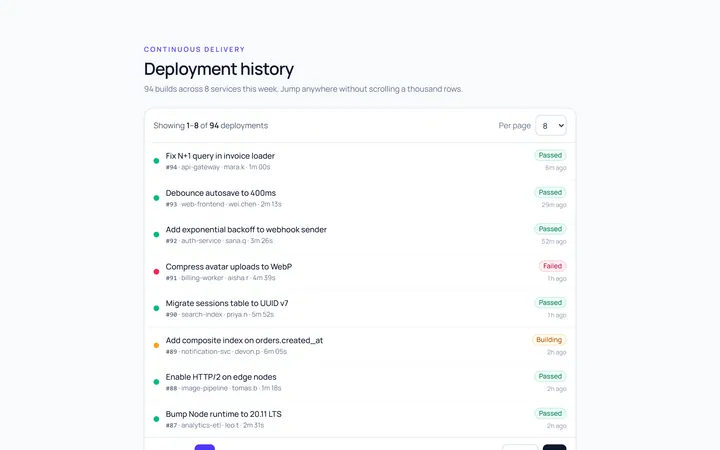
Task: Click the Building badge on build #89
Action: pyautogui.click(x=549, y=340)
